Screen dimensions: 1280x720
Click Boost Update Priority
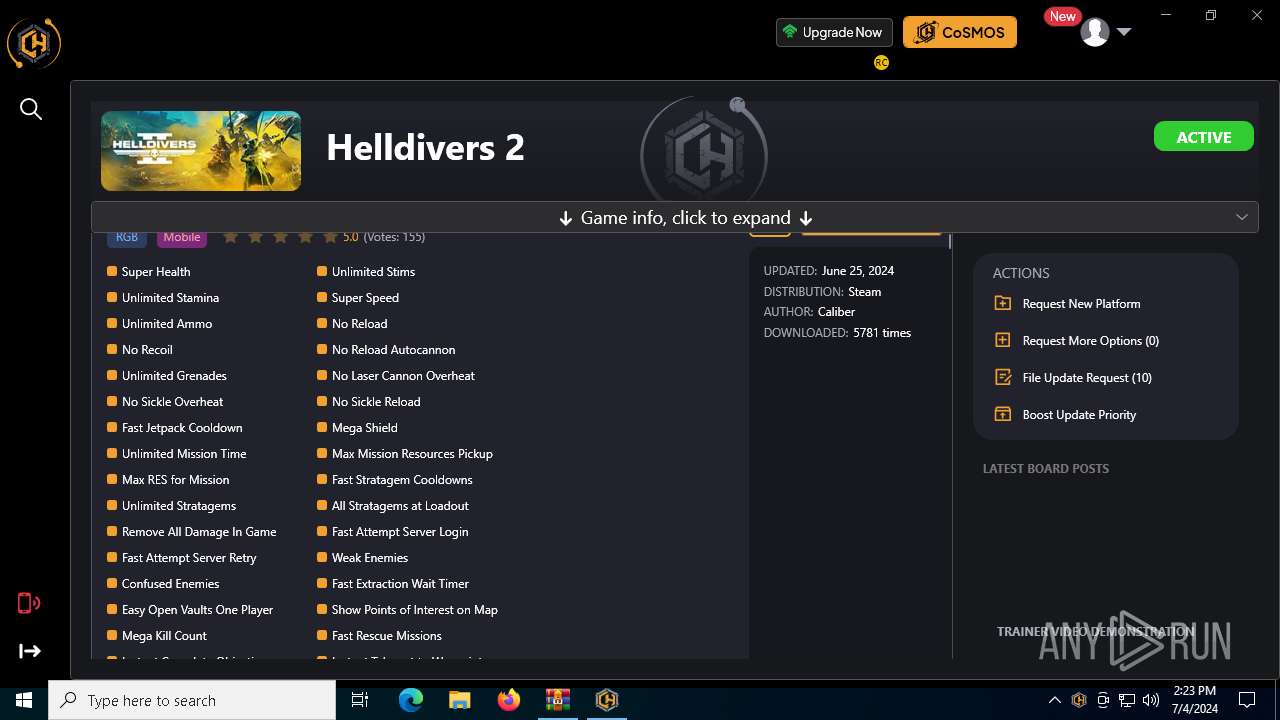point(1079,415)
